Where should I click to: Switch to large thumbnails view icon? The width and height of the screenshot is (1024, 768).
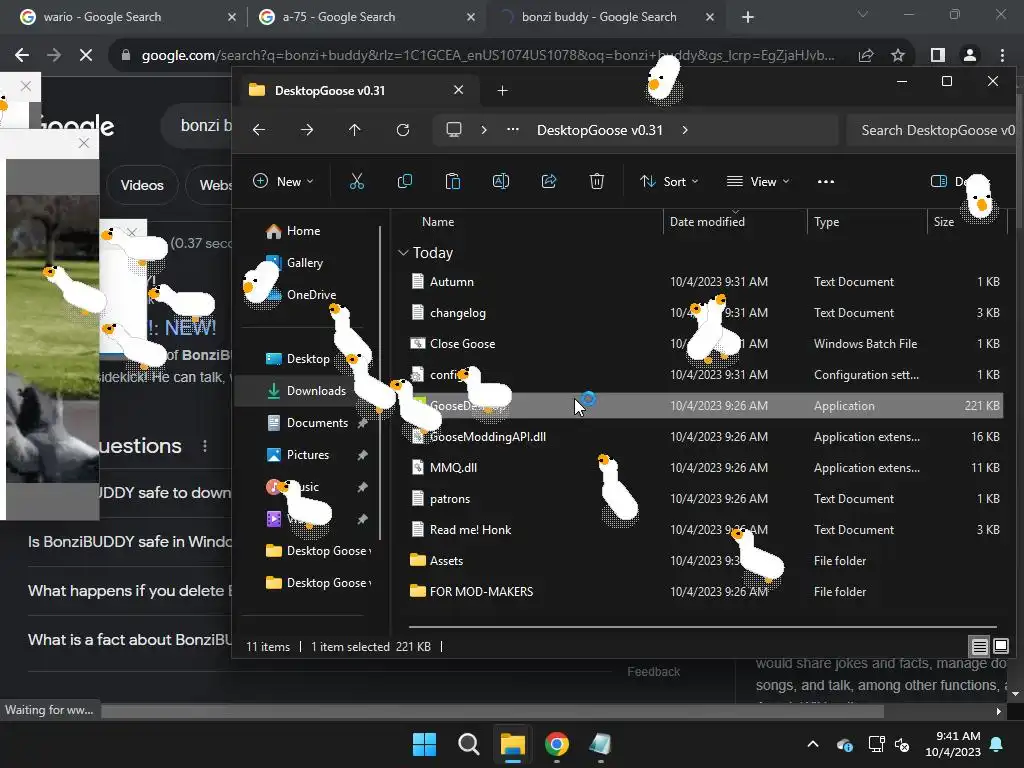(1001, 647)
